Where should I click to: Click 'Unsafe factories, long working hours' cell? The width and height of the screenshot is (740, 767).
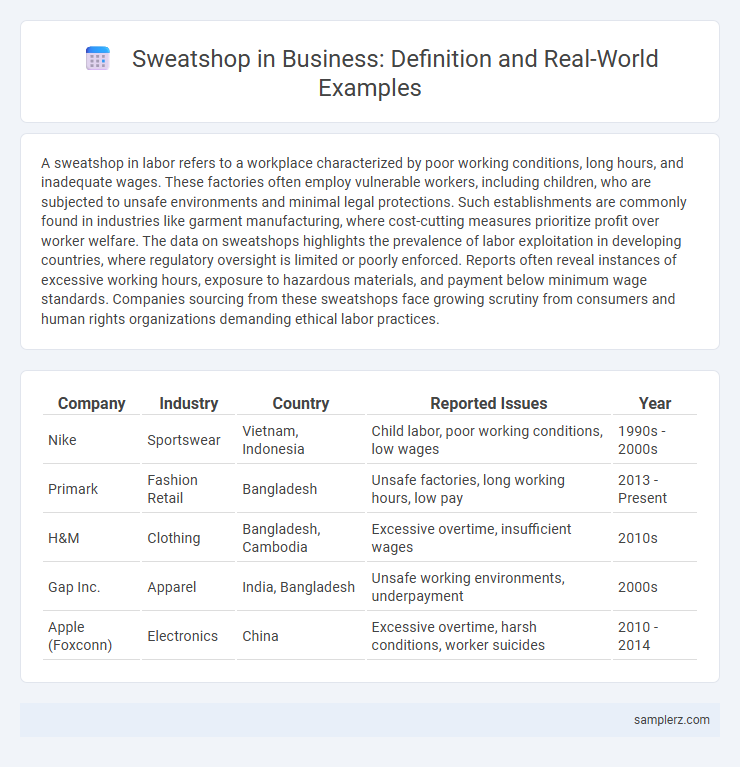[489, 489]
